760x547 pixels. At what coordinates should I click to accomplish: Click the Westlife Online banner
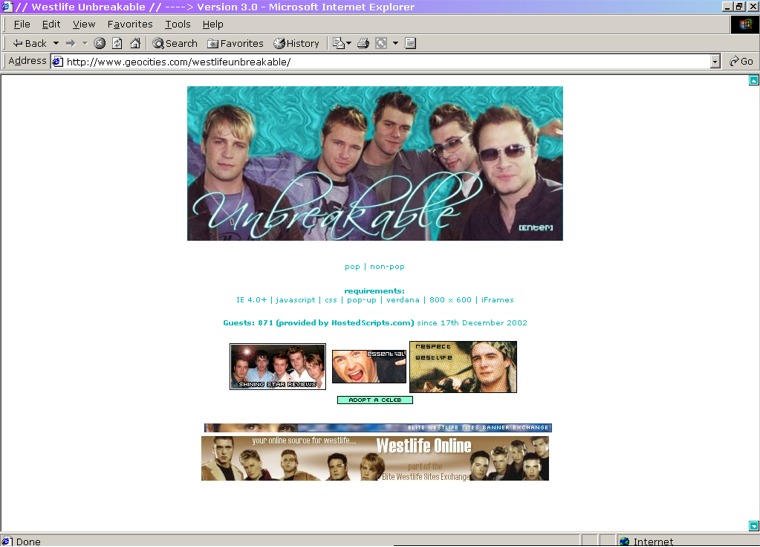click(375, 458)
